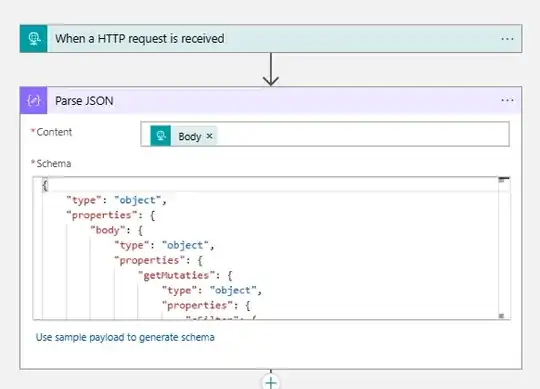Click the Body token's trigger icon
540x389 pixels.
click(160, 136)
